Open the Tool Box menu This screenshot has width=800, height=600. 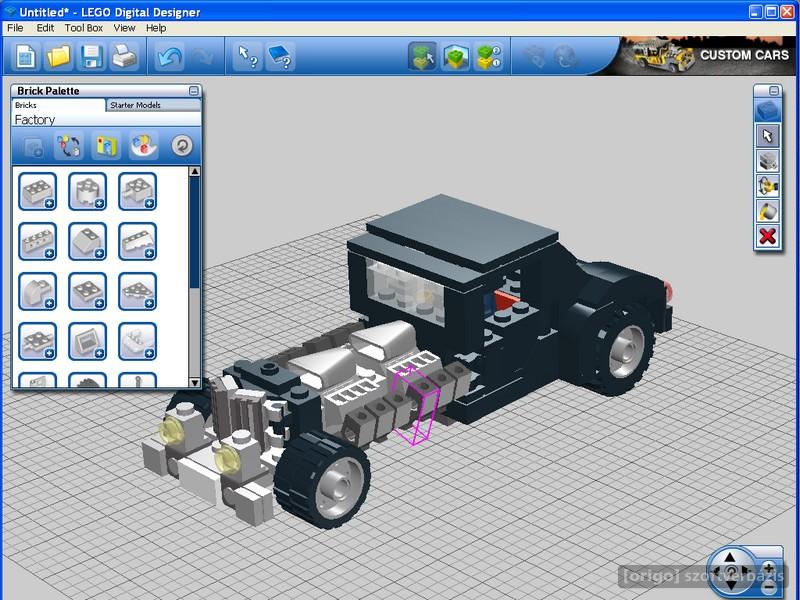(x=84, y=28)
